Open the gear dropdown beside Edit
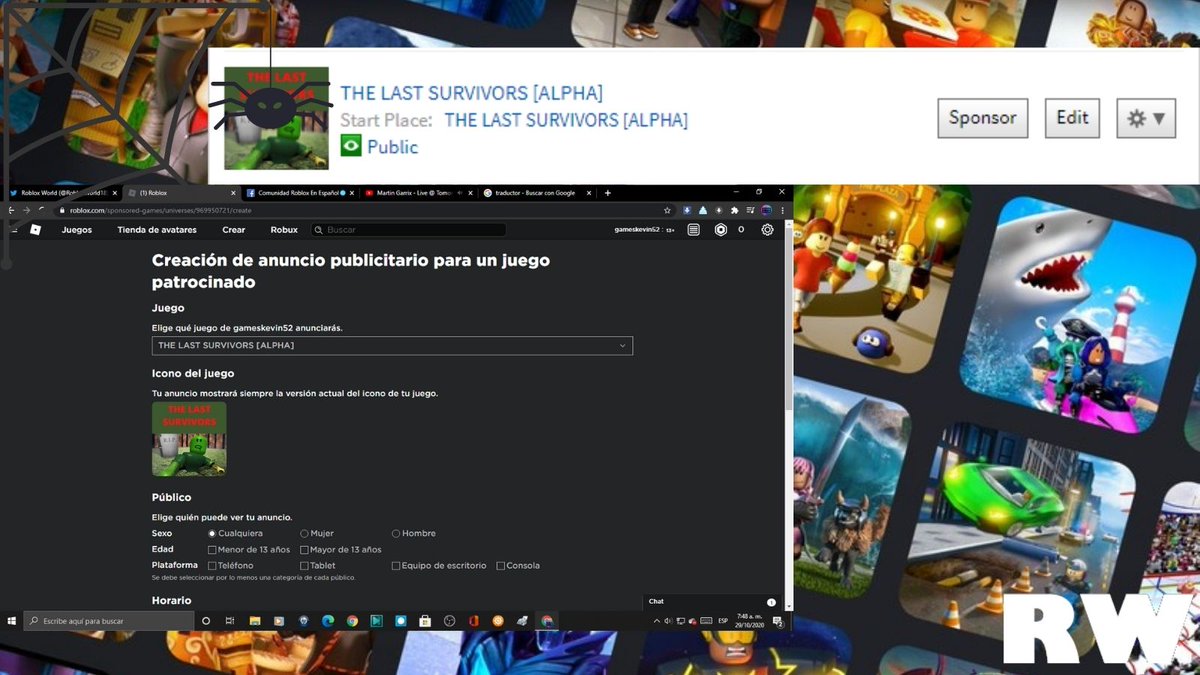 [x=1145, y=118]
